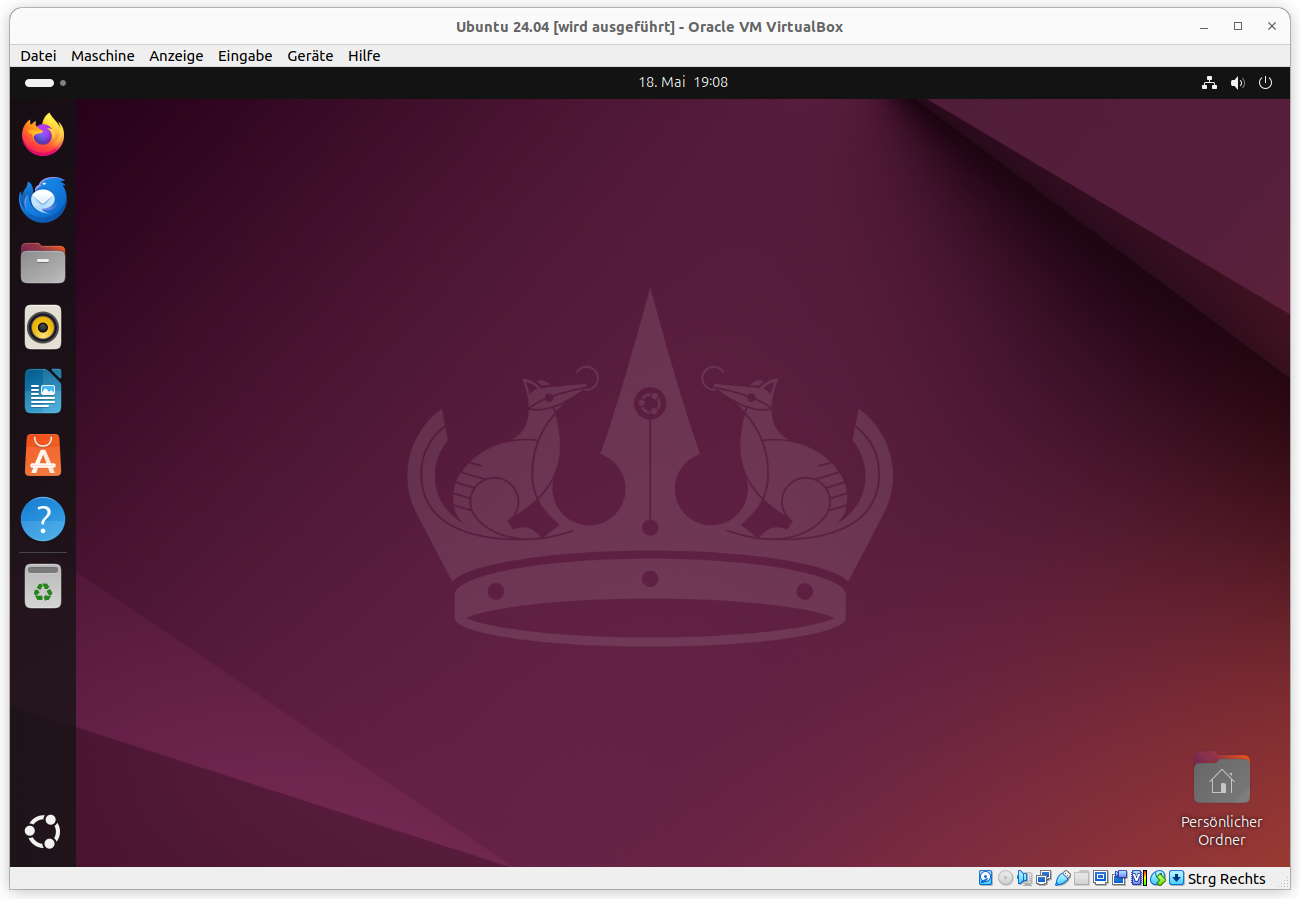Open LibreOffice Writer from the dock
1300x899 pixels.
click(42, 391)
